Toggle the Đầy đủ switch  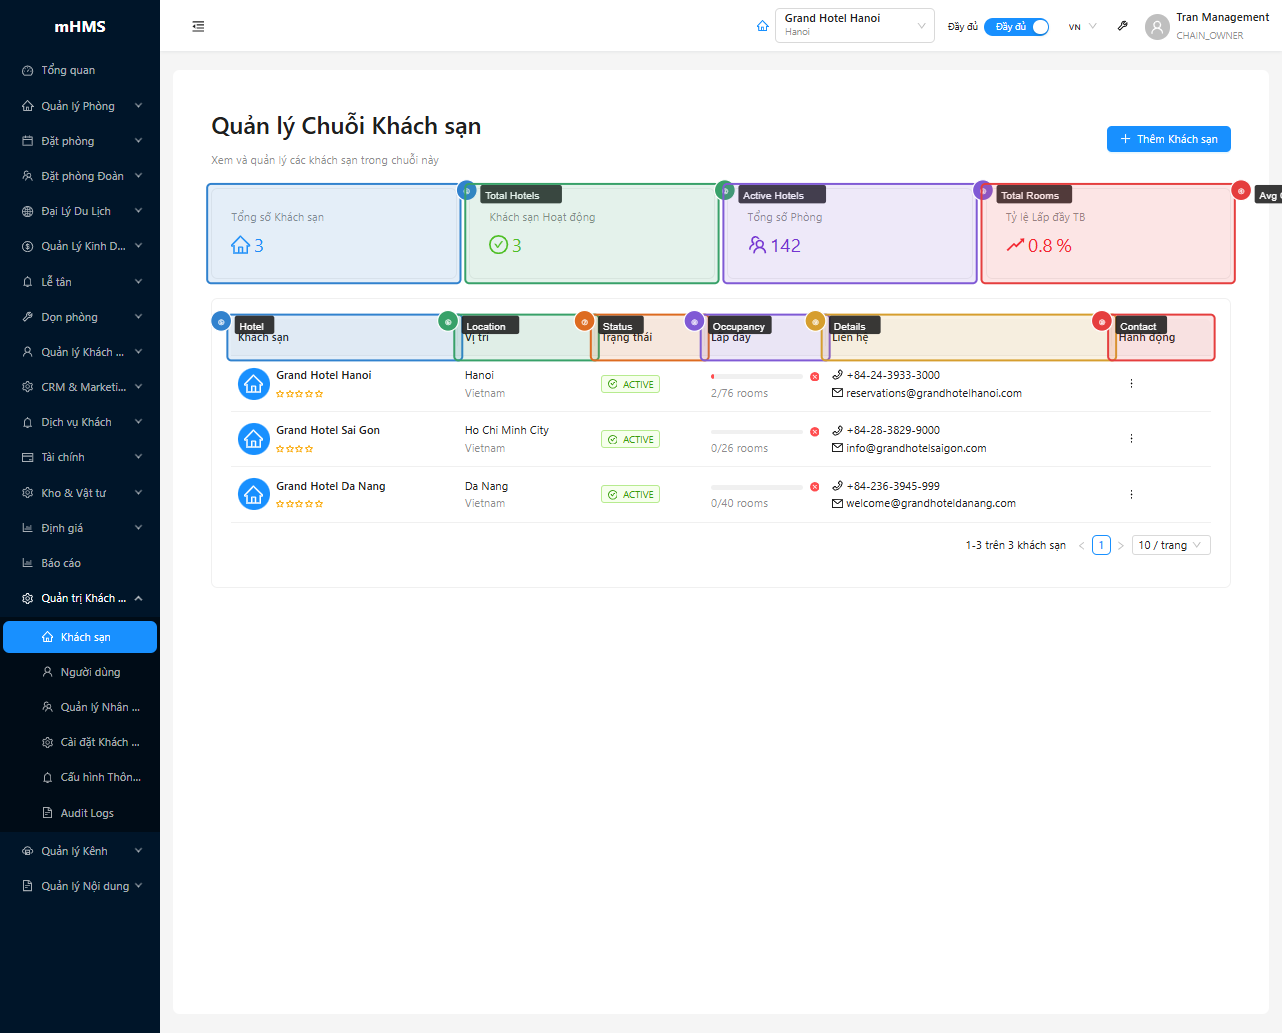point(1016,27)
